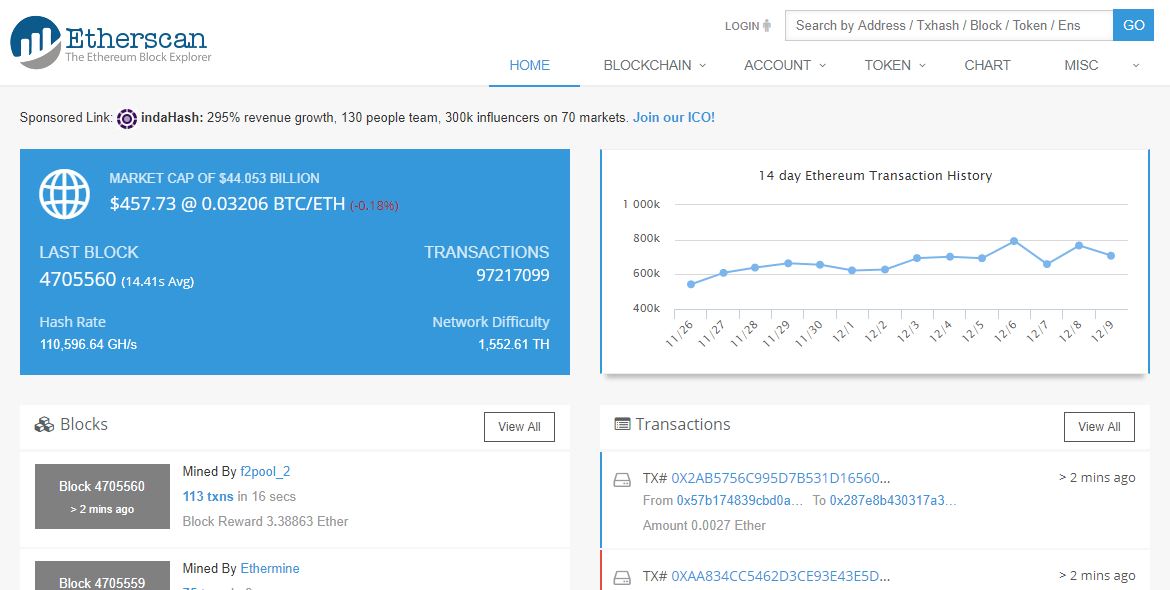Click the indaHash sponsor icon
Viewport: 1170px width, 590px height.
[x=128, y=118]
